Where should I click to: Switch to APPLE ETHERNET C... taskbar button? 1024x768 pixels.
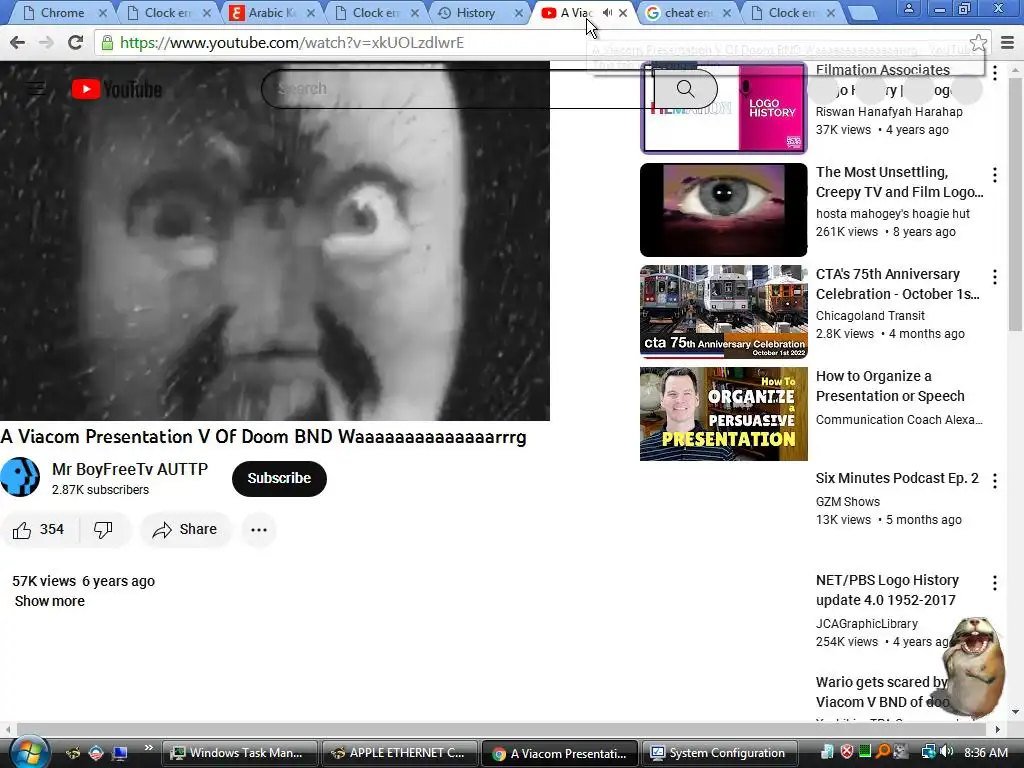click(399, 753)
